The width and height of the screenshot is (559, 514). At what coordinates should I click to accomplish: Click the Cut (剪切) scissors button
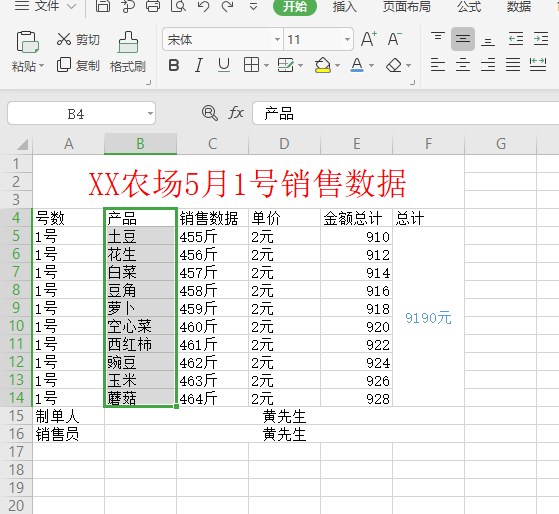pyautogui.click(x=78, y=39)
